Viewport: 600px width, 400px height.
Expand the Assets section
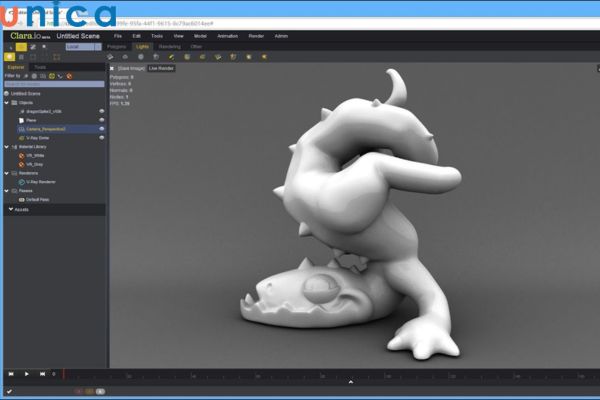click(20, 209)
